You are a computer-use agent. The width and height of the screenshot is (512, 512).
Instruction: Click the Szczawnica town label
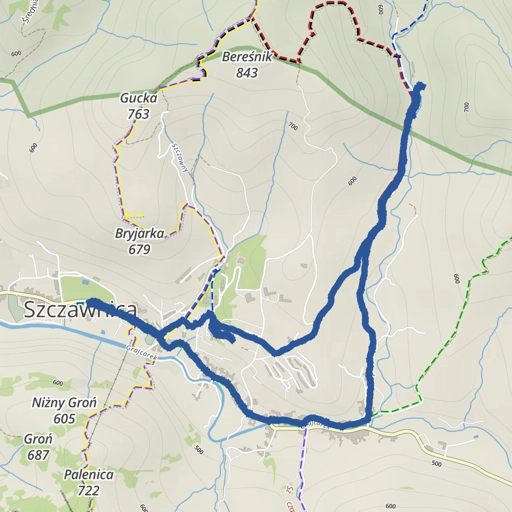80,310
